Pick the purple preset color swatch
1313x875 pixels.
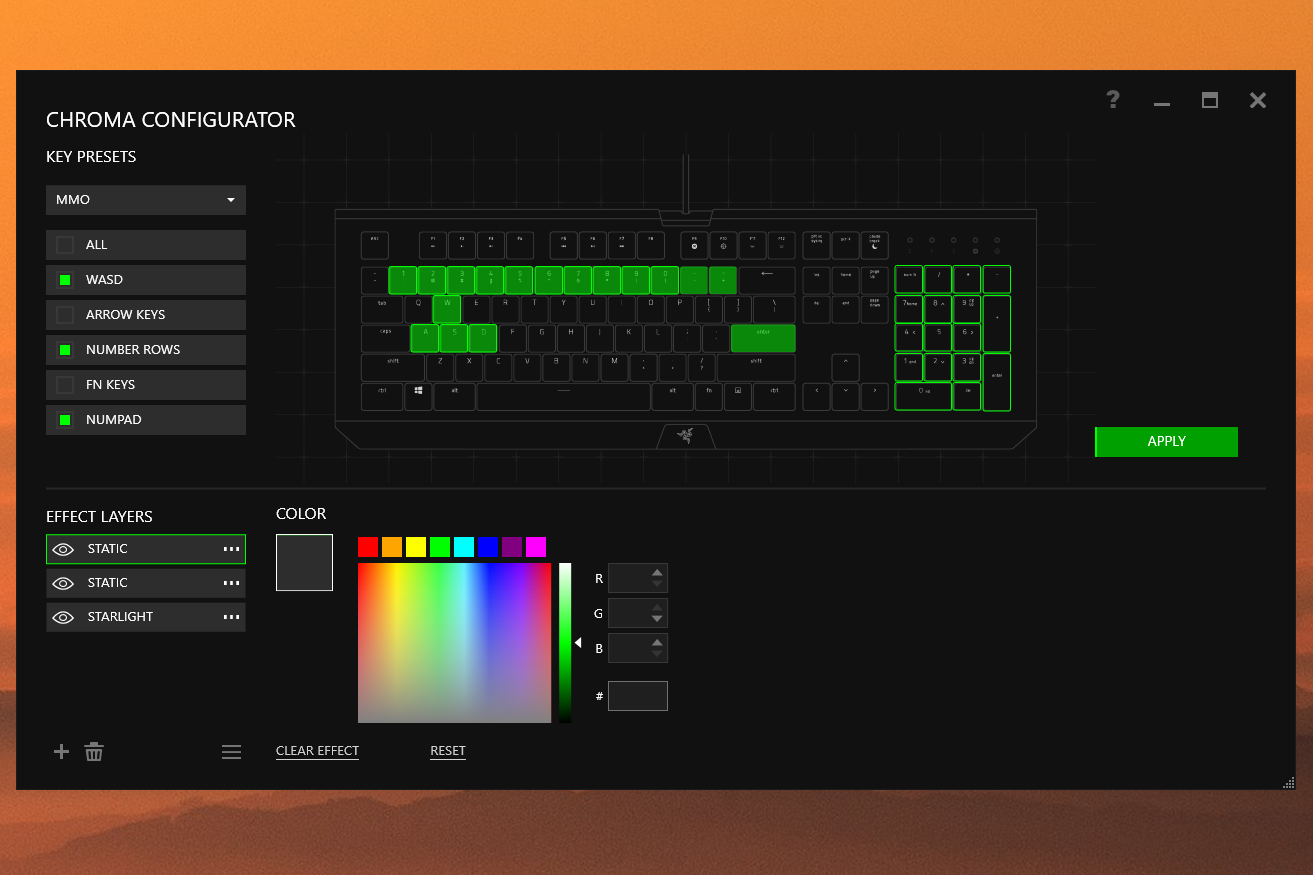[512, 547]
